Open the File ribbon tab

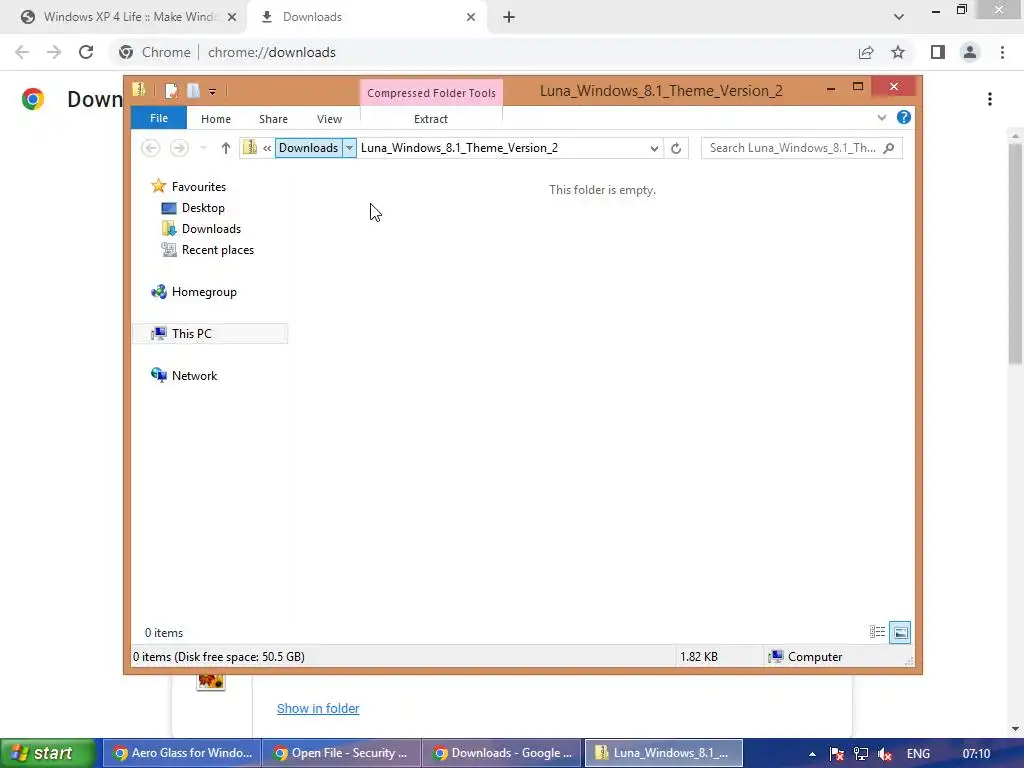pos(159,118)
